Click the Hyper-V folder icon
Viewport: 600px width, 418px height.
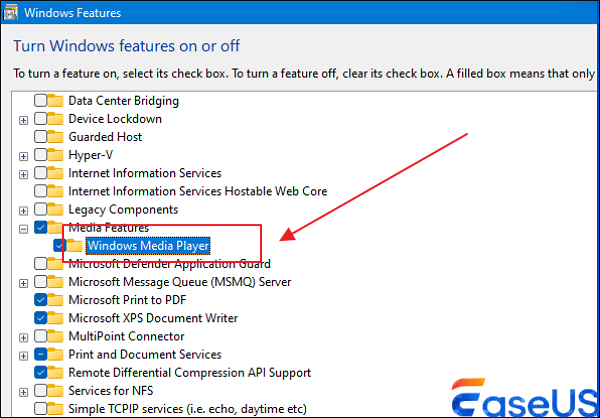(x=57, y=155)
